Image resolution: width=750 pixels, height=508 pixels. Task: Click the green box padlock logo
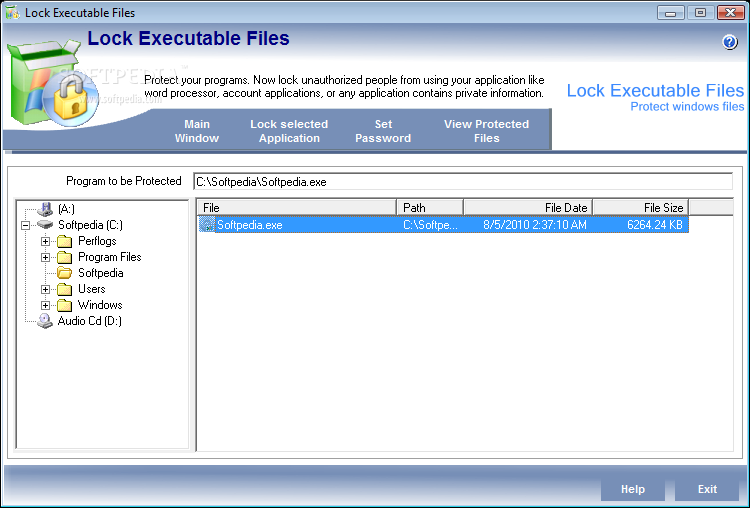[53, 84]
